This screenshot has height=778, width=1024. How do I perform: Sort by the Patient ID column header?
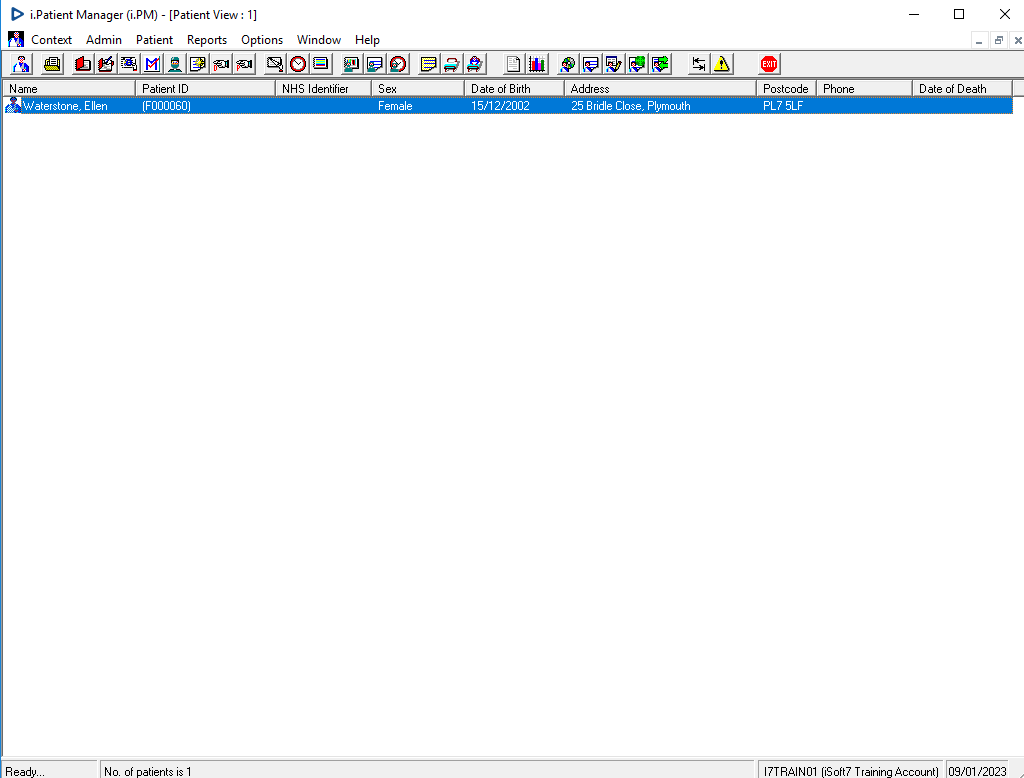pos(205,88)
